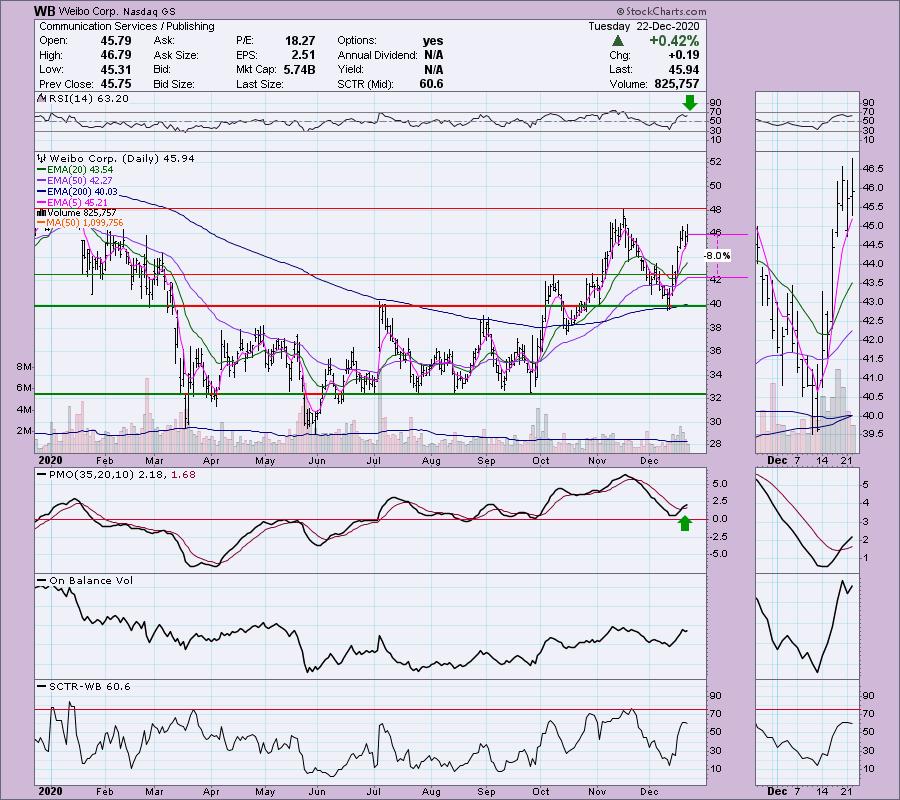Click the WB ticker symbol in the header
Screen dimensions: 900x800
tap(44, 11)
